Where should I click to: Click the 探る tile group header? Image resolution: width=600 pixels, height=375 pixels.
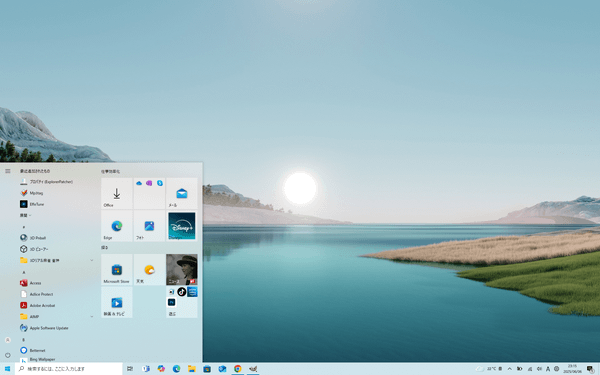[x=104, y=248]
